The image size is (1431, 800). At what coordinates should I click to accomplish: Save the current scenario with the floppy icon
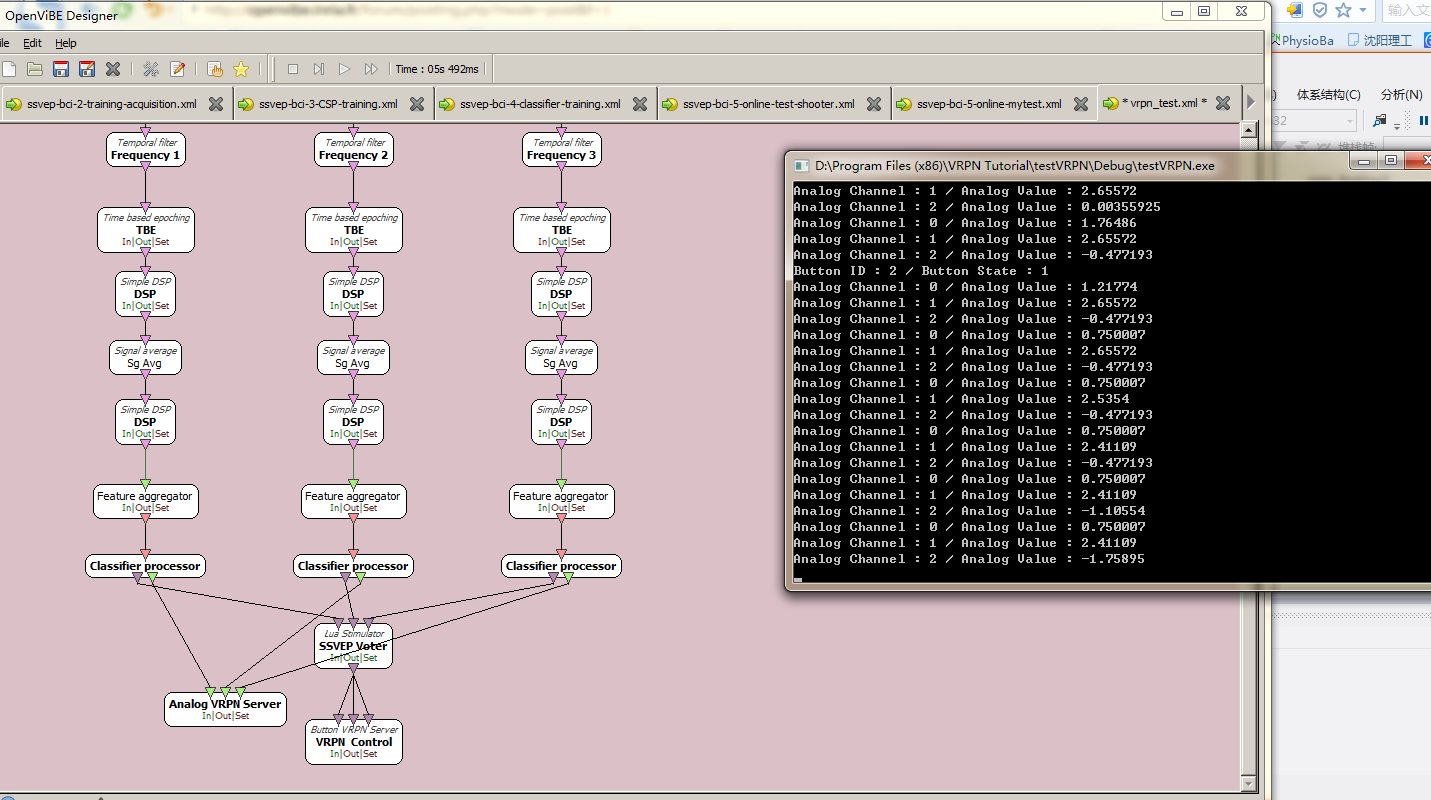[61, 69]
